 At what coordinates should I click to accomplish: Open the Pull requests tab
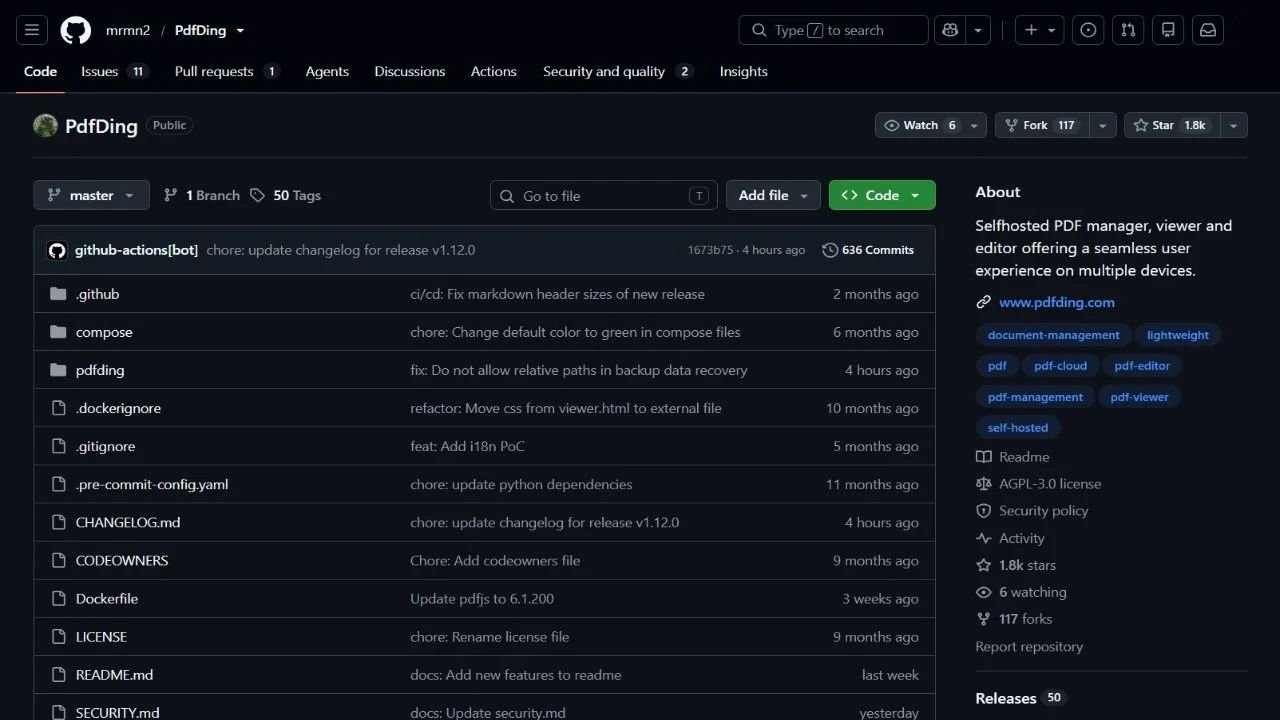click(x=226, y=71)
